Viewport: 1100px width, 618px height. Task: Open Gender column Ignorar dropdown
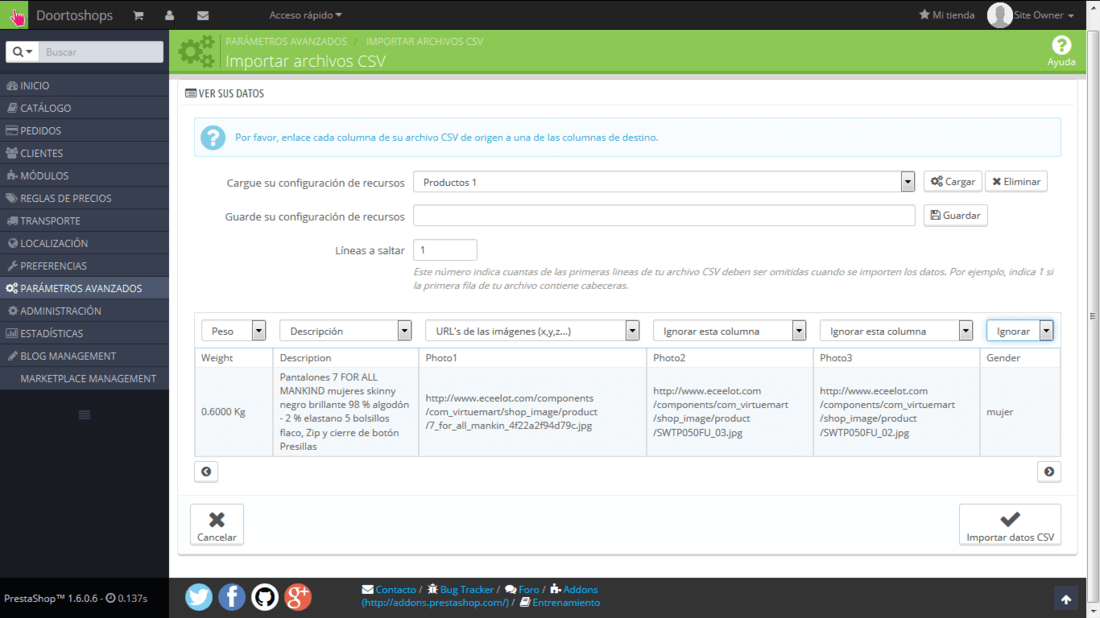pyautogui.click(x=1020, y=330)
